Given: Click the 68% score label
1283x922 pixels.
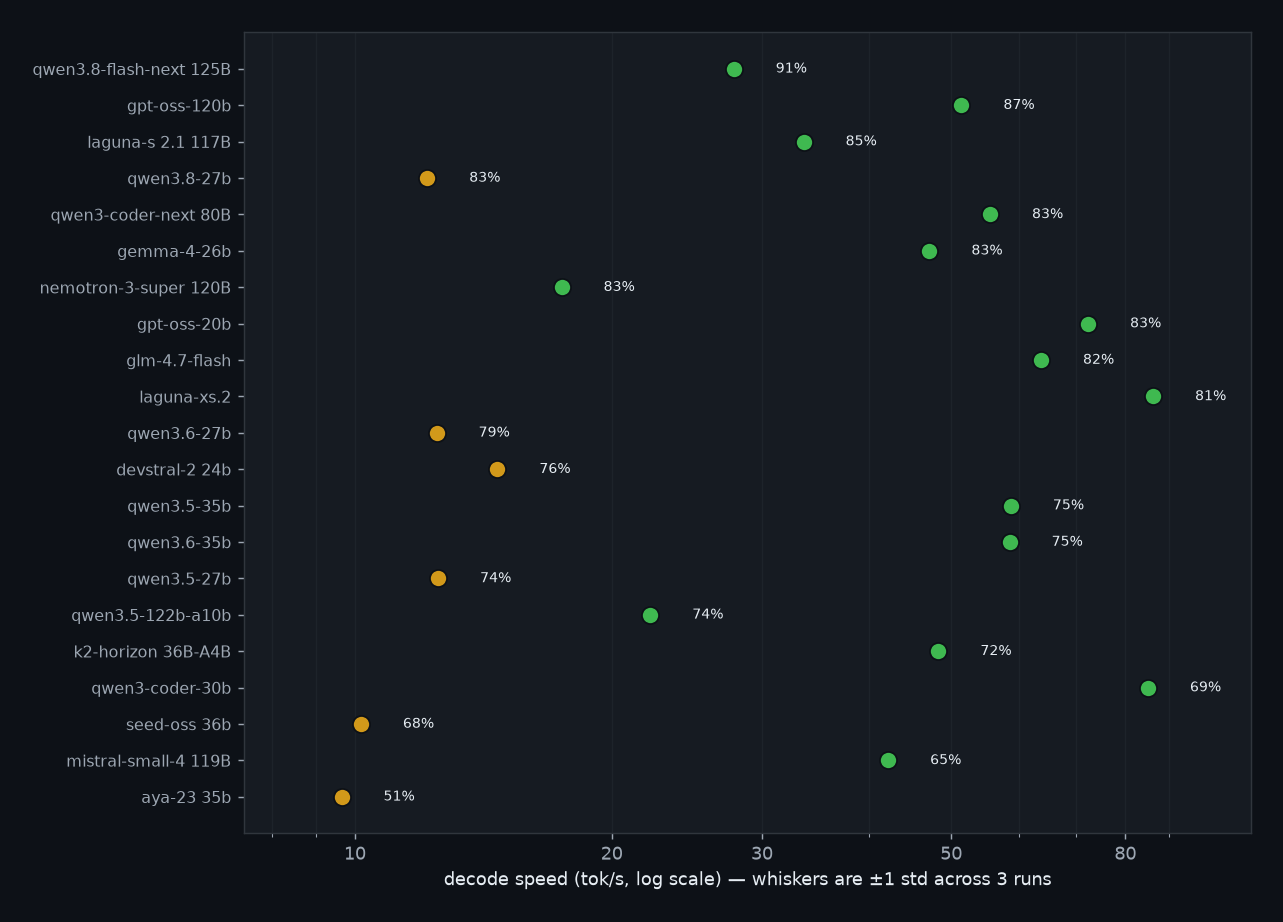Looking at the screenshot, I should [418, 723].
